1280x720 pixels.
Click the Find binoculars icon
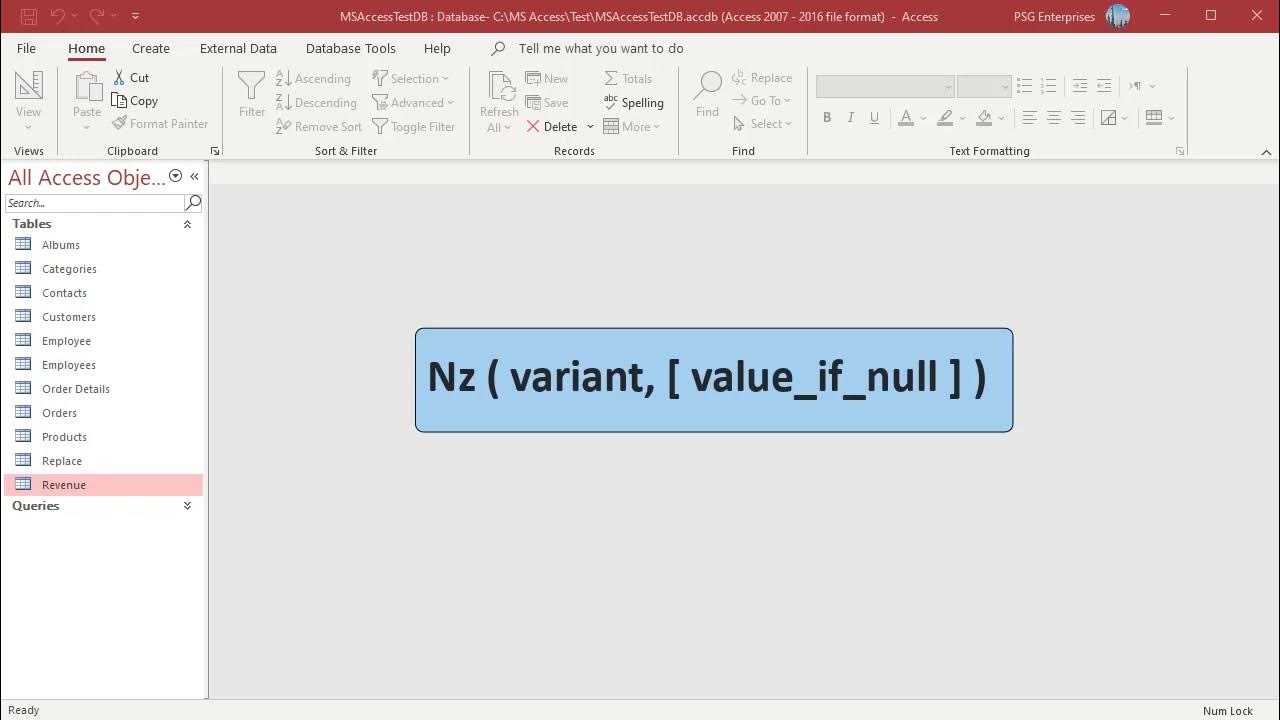tap(707, 87)
